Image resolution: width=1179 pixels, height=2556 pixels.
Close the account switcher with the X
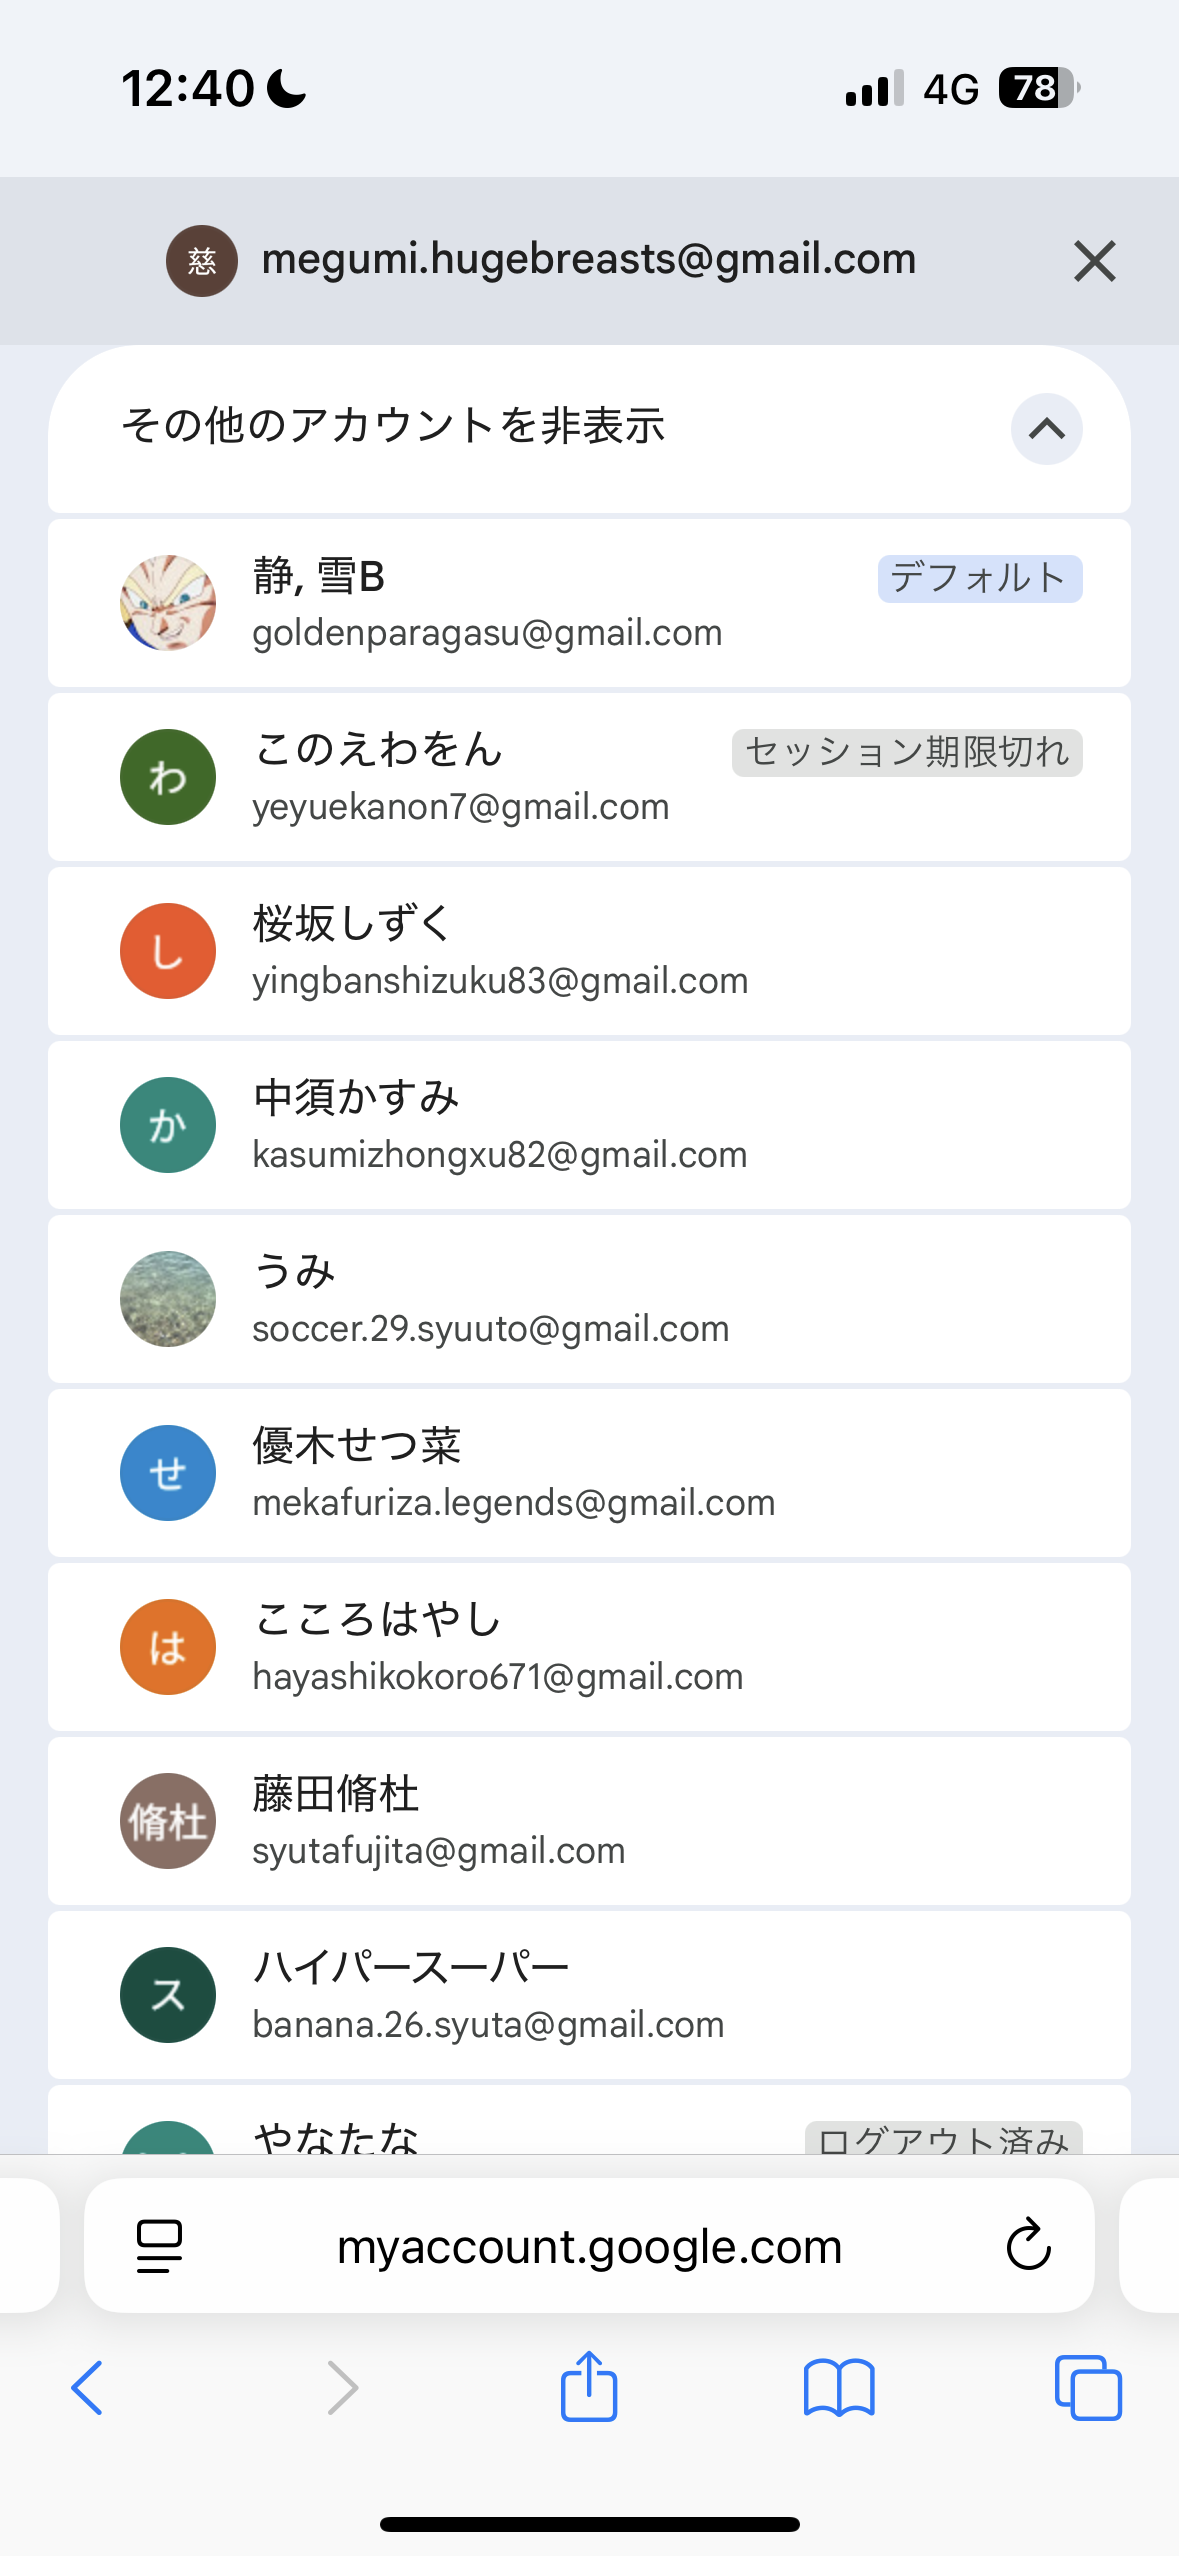coord(1094,261)
